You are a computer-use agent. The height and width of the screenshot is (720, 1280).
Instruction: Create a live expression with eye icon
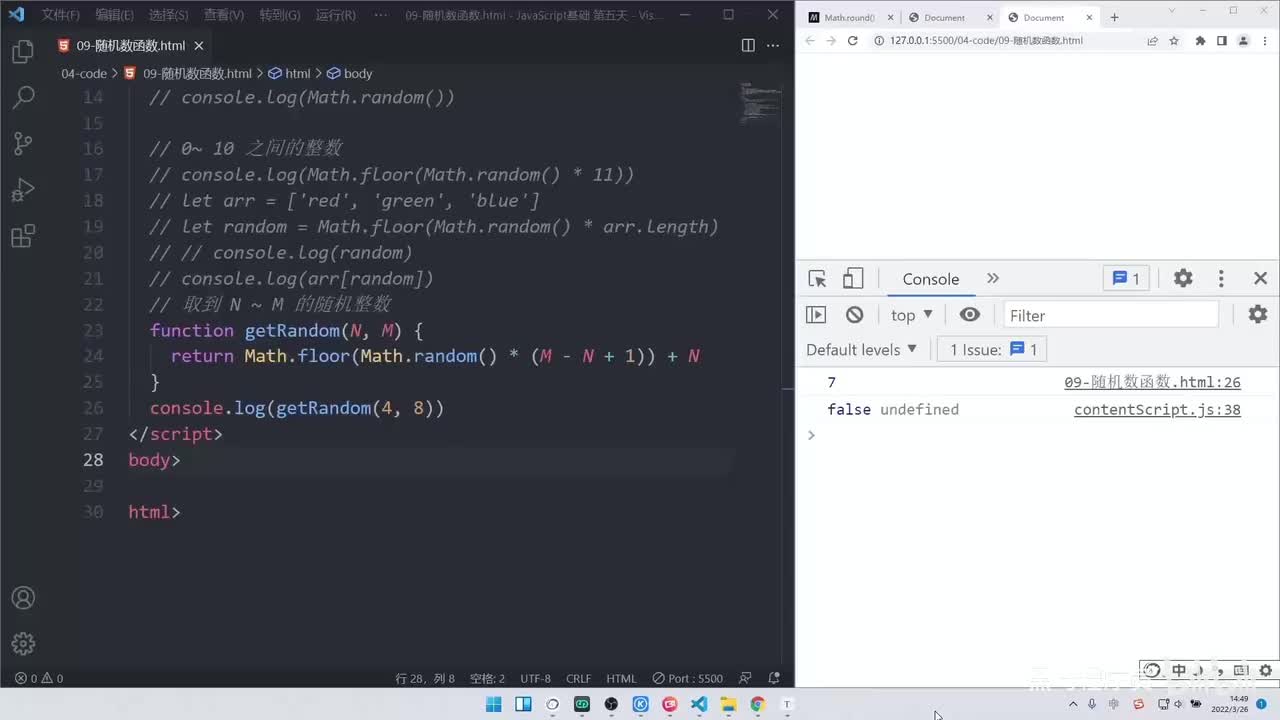click(969, 315)
